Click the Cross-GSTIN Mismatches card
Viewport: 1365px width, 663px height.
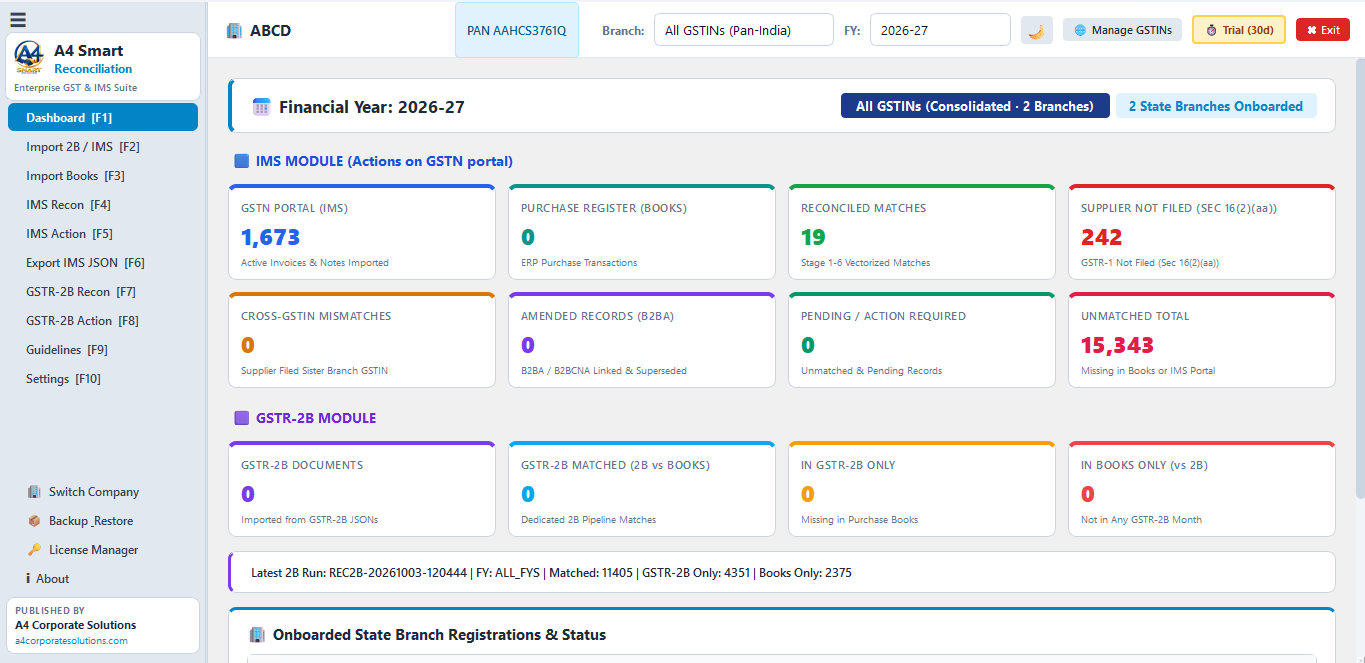tap(362, 340)
